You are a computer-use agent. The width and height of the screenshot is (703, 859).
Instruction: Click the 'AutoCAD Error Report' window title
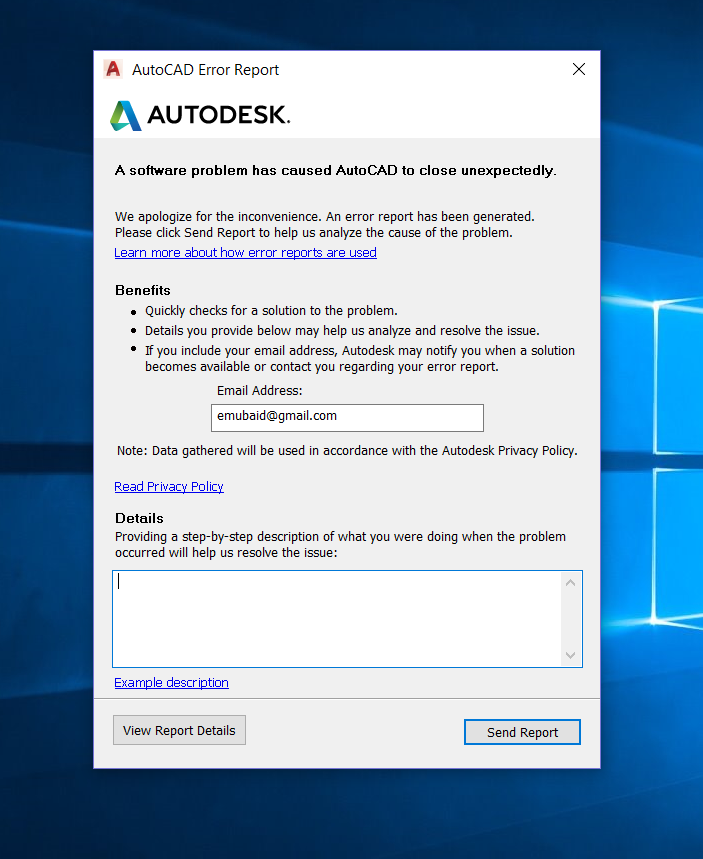tap(205, 70)
